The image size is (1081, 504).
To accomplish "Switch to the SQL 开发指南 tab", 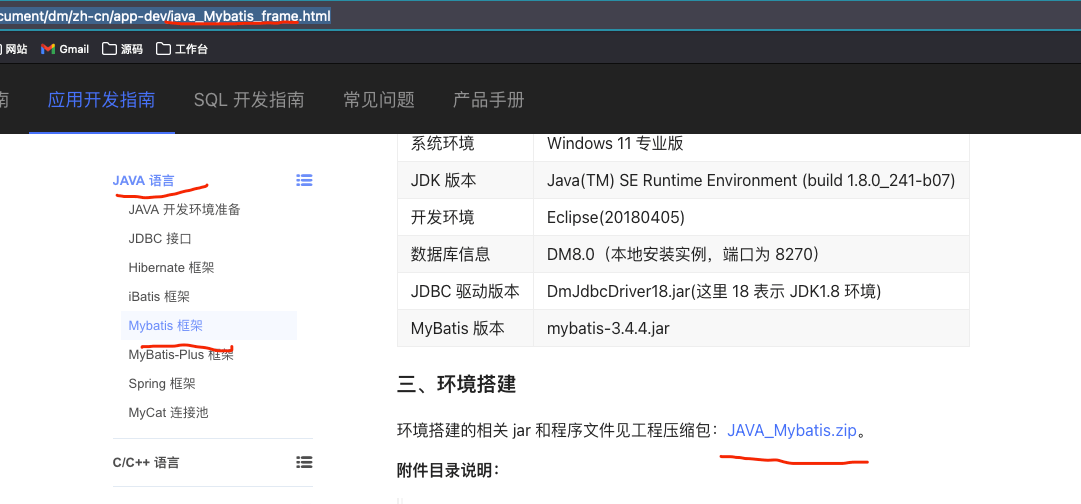I will 249,100.
